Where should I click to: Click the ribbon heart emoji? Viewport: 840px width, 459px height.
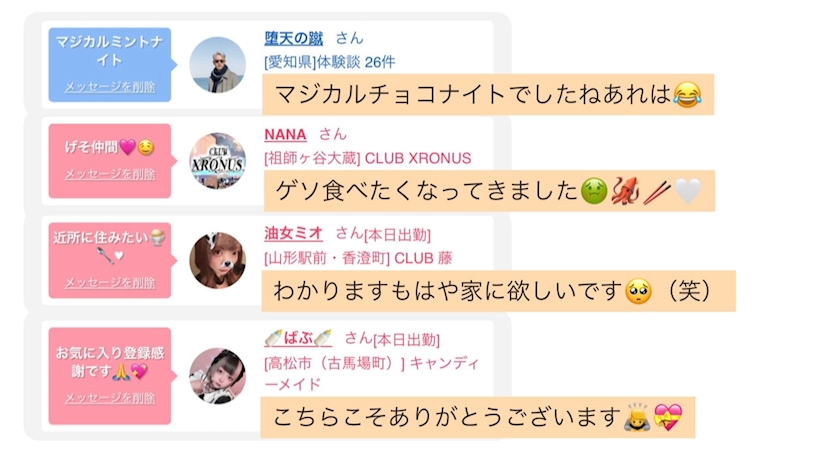point(668,418)
